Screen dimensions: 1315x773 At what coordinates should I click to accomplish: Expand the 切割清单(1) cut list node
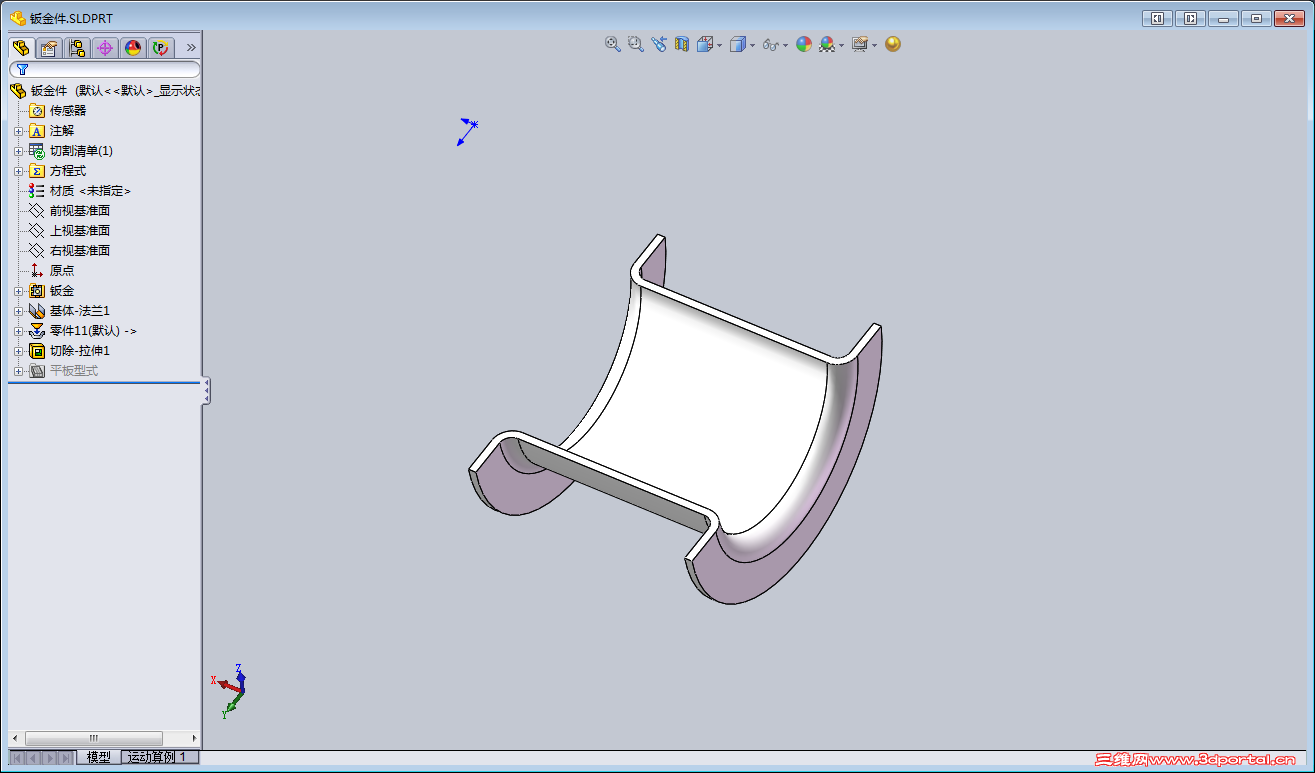pos(18,151)
